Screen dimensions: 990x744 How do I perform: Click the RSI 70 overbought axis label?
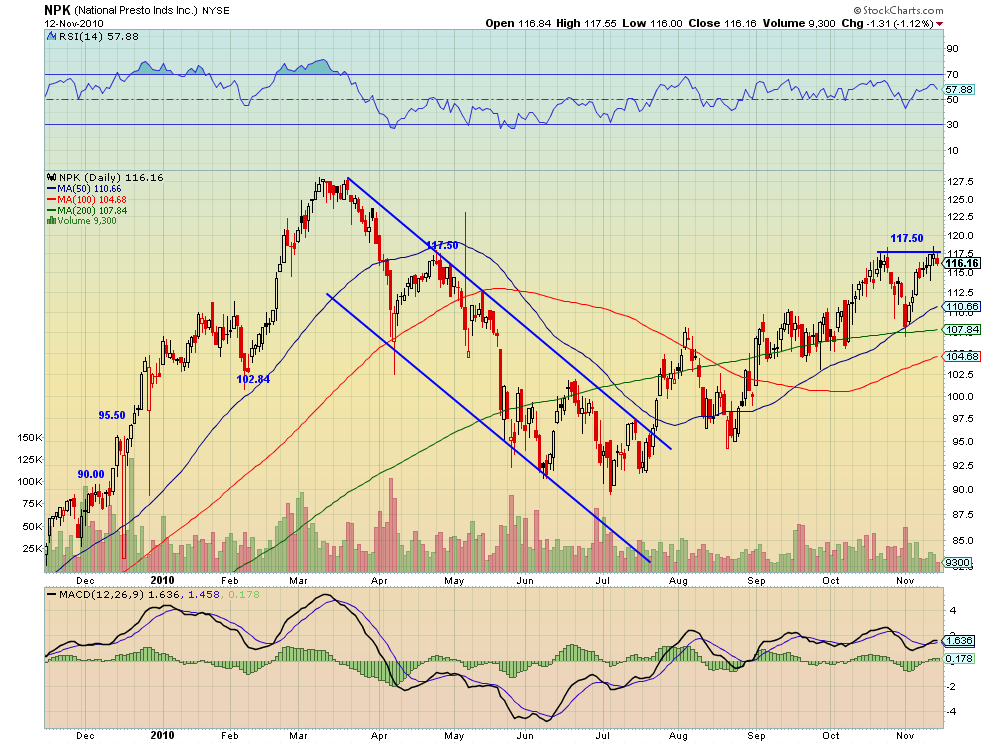point(952,75)
